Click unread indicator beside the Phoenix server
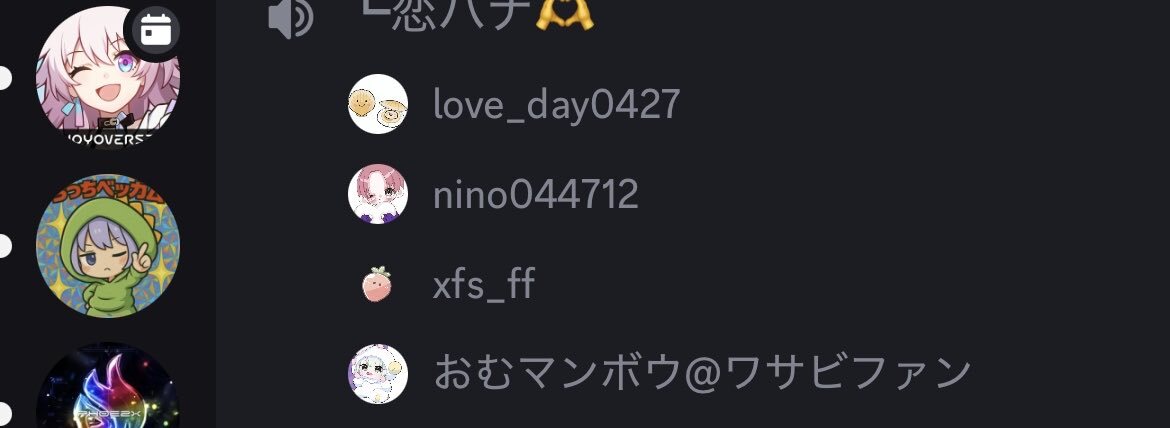The width and height of the screenshot is (1170, 428). point(5,412)
